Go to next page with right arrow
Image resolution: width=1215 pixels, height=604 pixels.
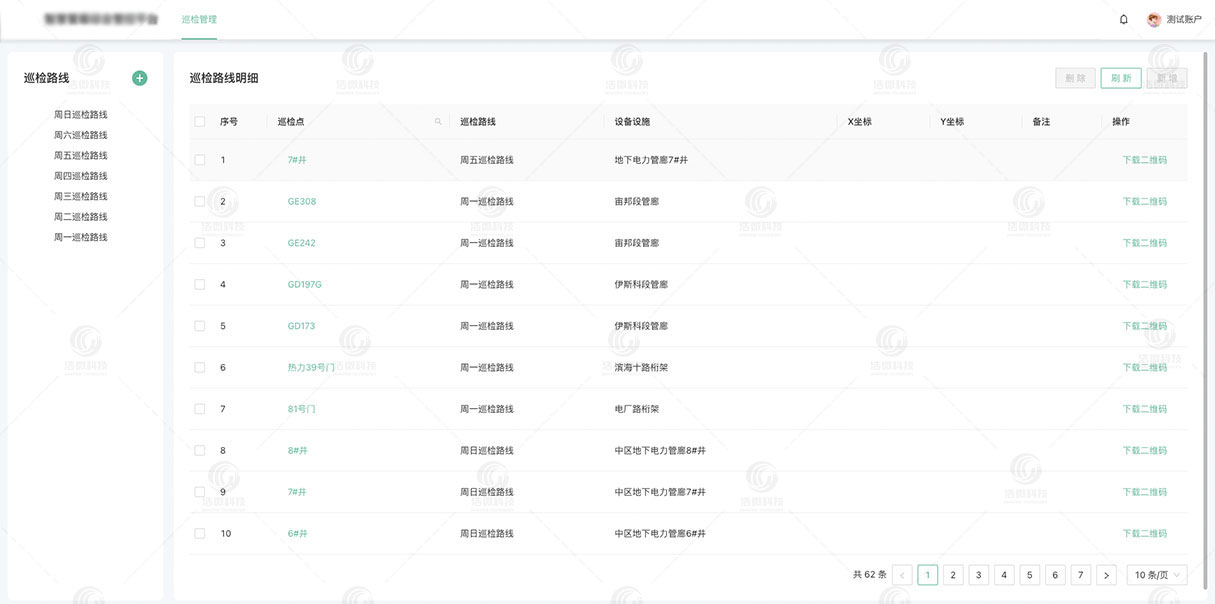tap(1106, 575)
